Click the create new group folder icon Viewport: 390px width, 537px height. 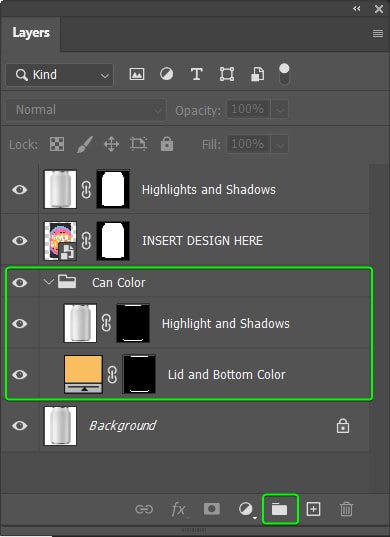(279, 509)
